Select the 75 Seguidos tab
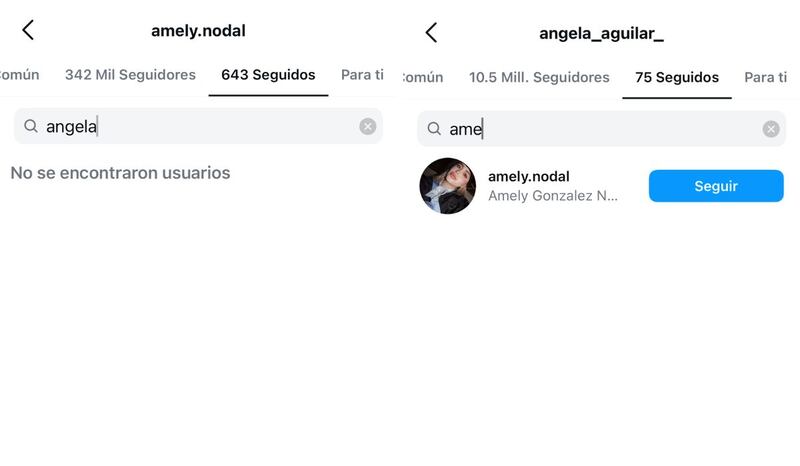 (677, 77)
